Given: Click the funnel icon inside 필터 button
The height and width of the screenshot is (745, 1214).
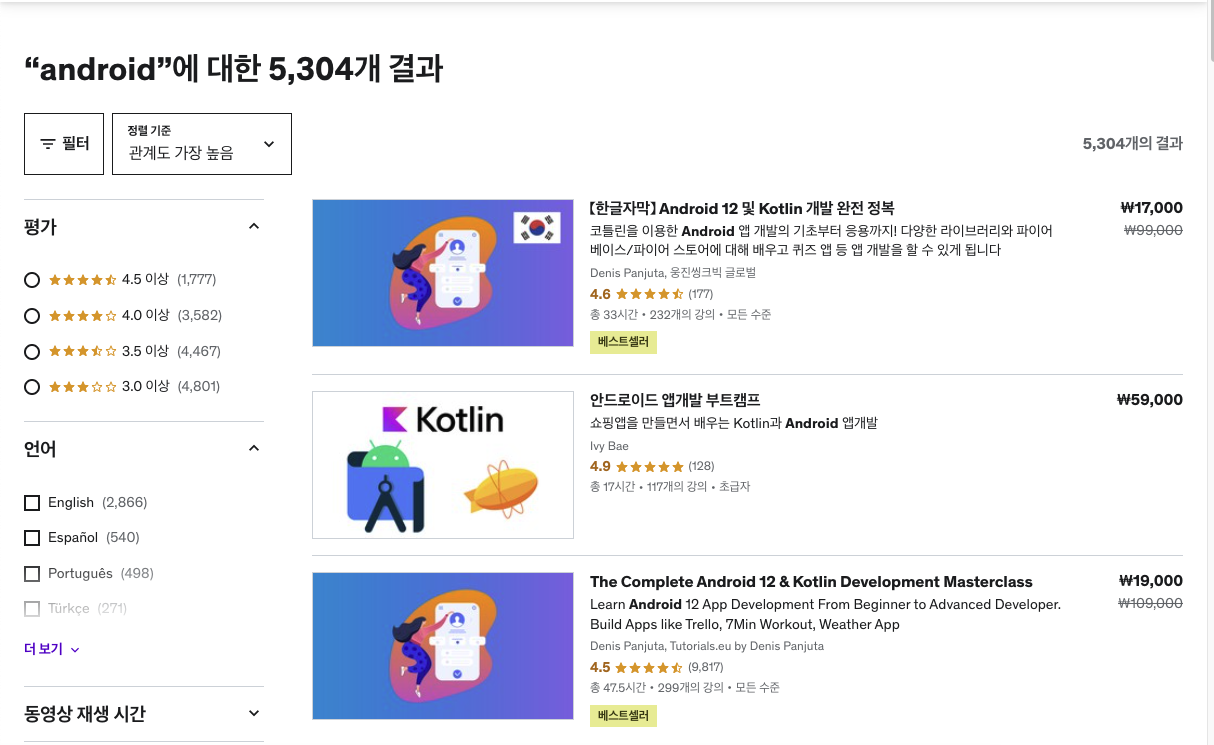Looking at the screenshot, I should pos(48,143).
